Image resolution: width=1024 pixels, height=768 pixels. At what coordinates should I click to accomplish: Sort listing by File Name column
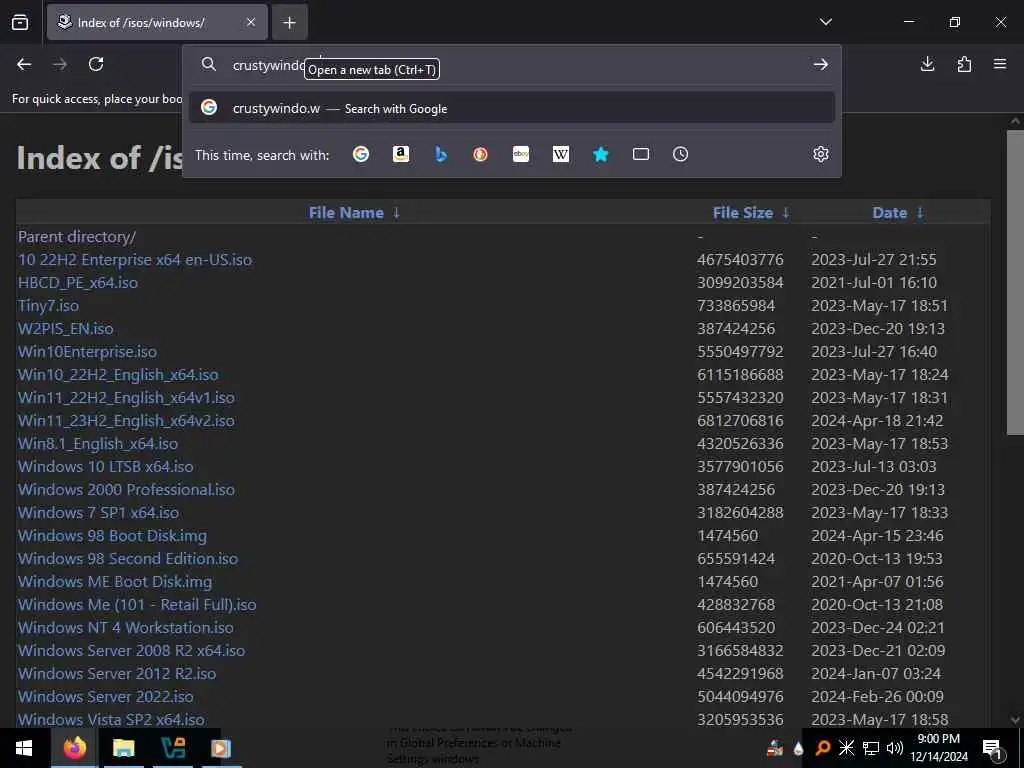coord(346,212)
